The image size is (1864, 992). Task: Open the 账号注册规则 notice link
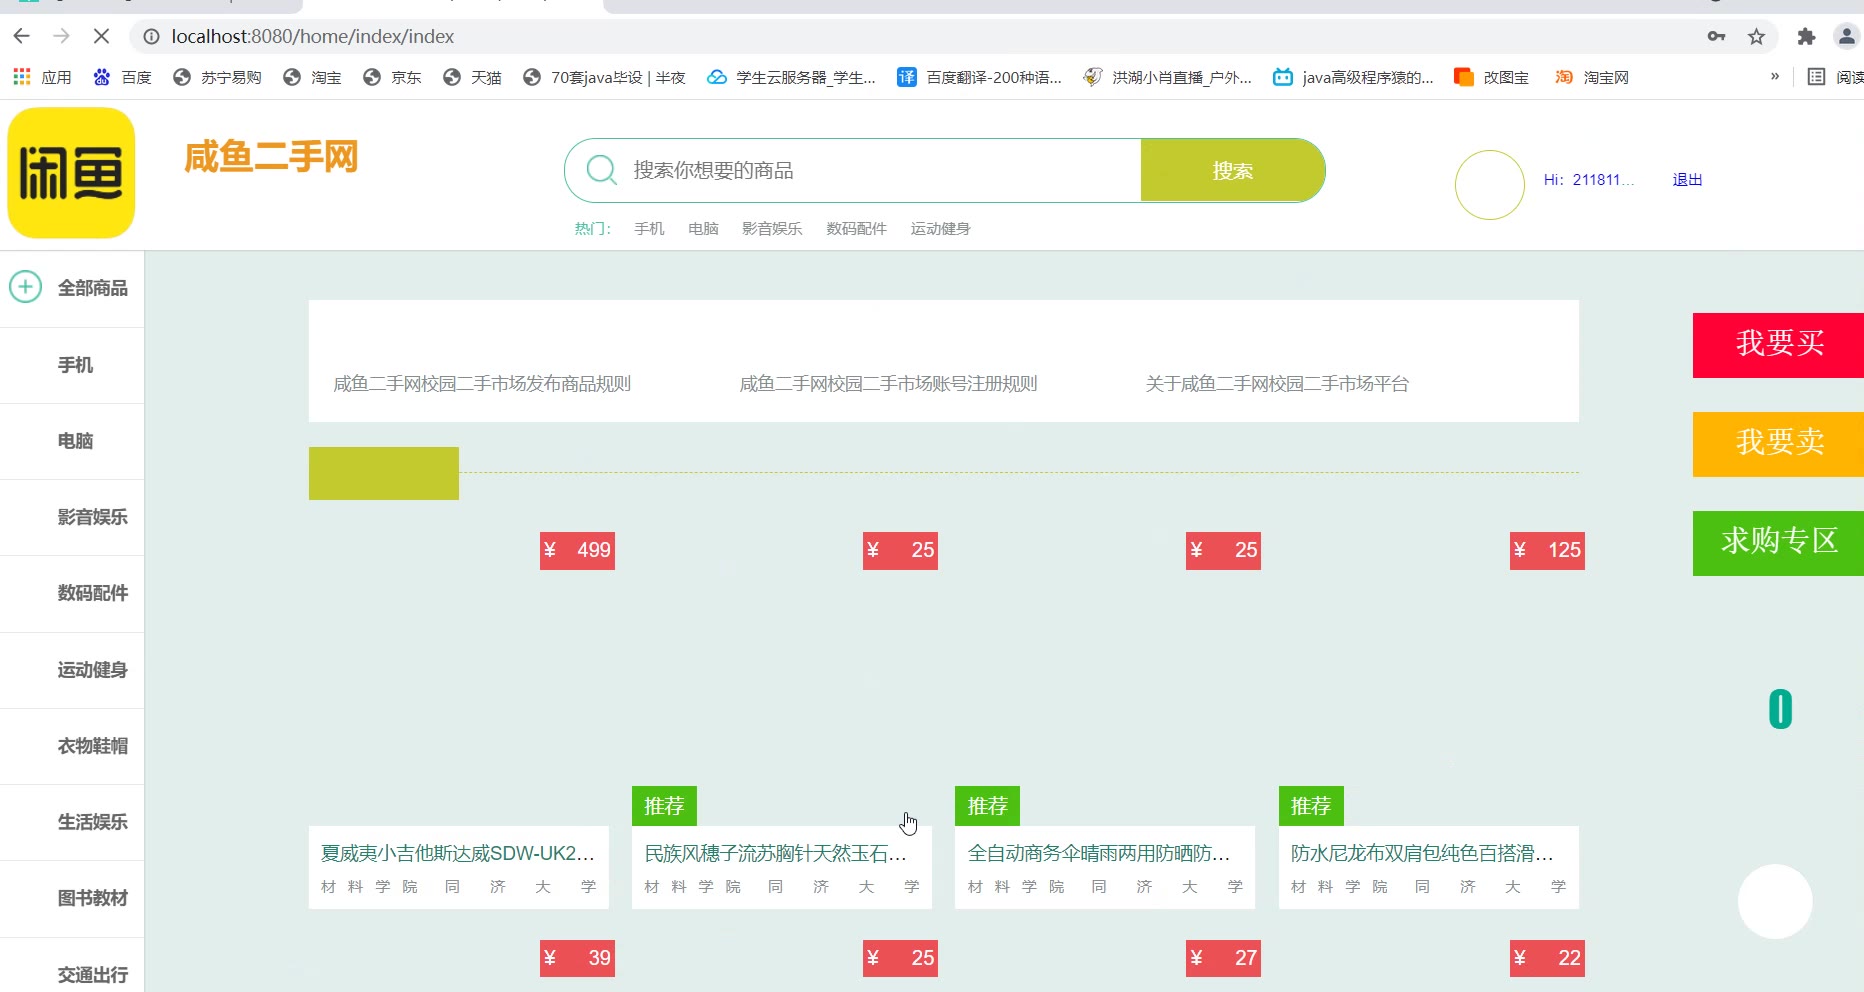pos(888,384)
